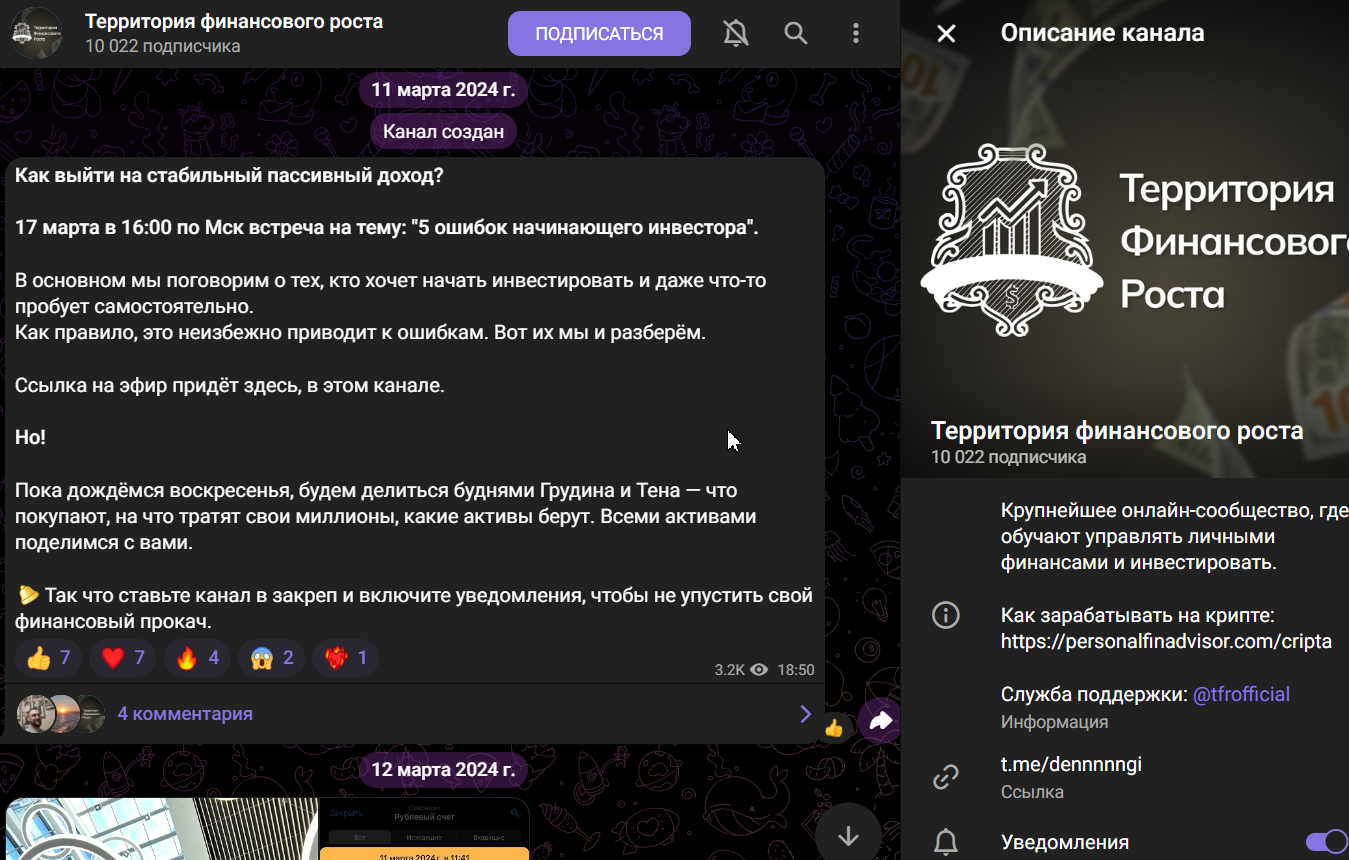Close the channel description panel

[x=946, y=33]
